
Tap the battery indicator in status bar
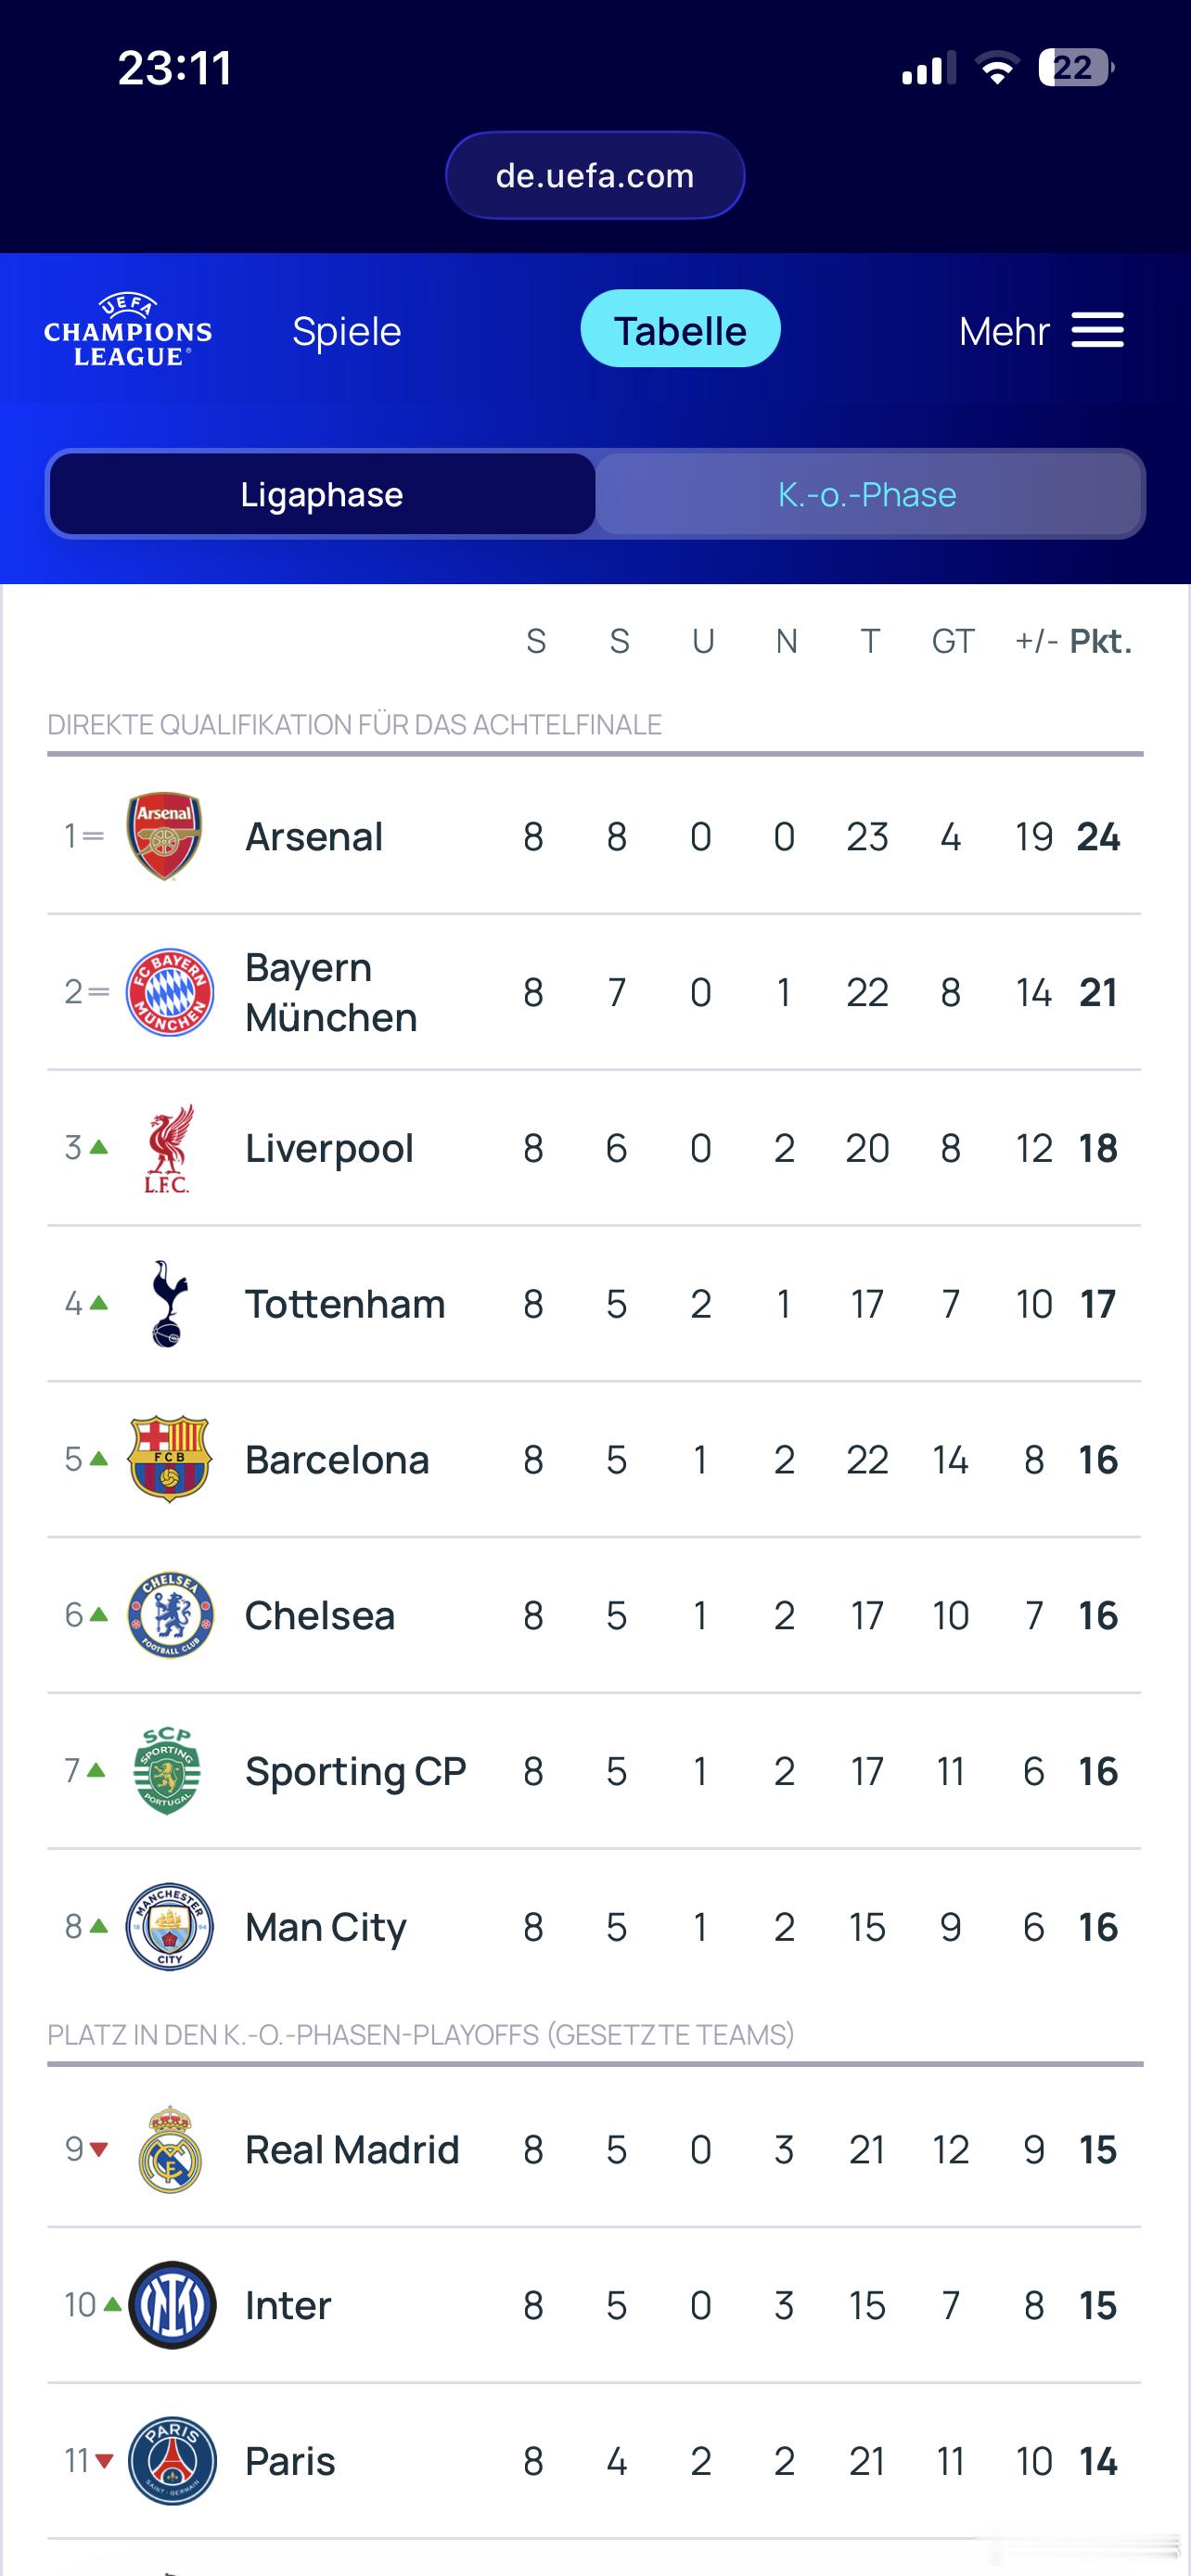click(1075, 68)
